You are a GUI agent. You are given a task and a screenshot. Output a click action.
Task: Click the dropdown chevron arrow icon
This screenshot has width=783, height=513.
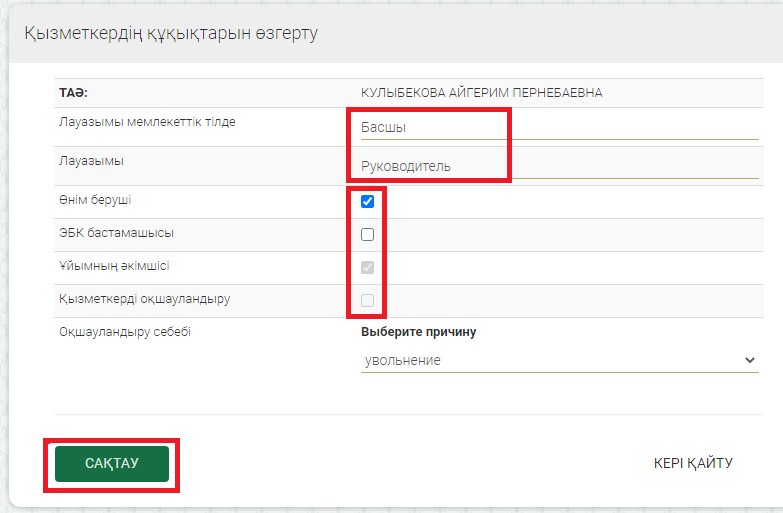click(x=750, y=360)
